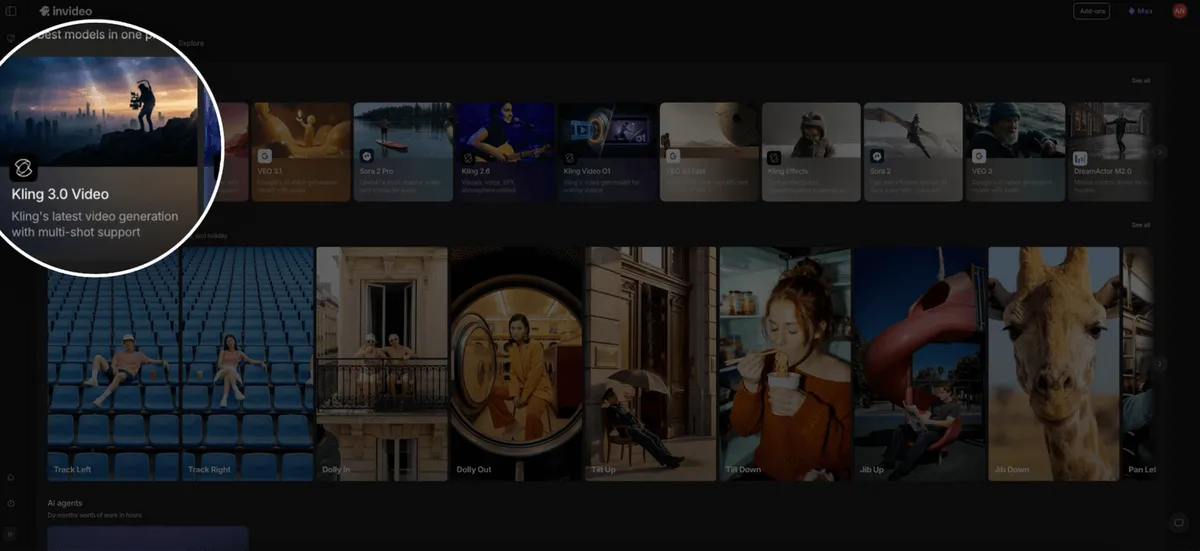This screenshot has height=551, width=1200.
Task: Click the Kling icon on the Kling 2.6 card
Action: tap(468, 156)
